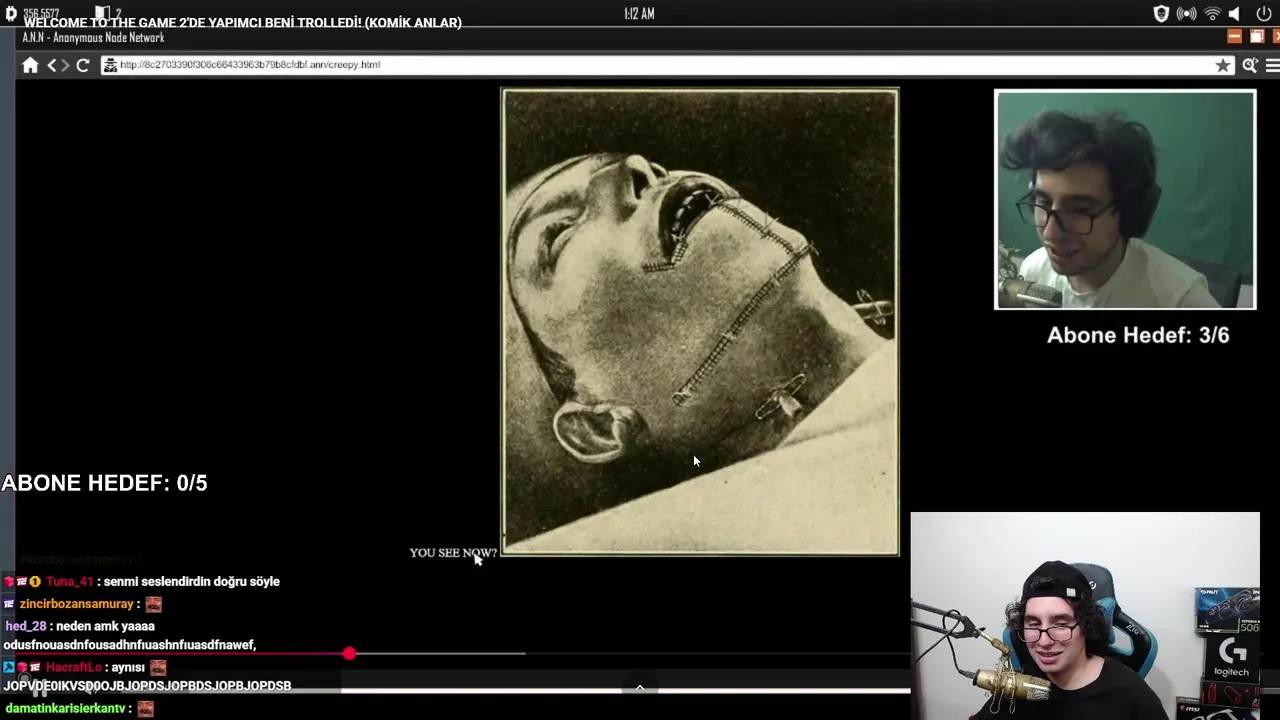Open the A.N.N browser hamburger menu
Screen dimensions: 1280x720
(x=1272, y=65)
